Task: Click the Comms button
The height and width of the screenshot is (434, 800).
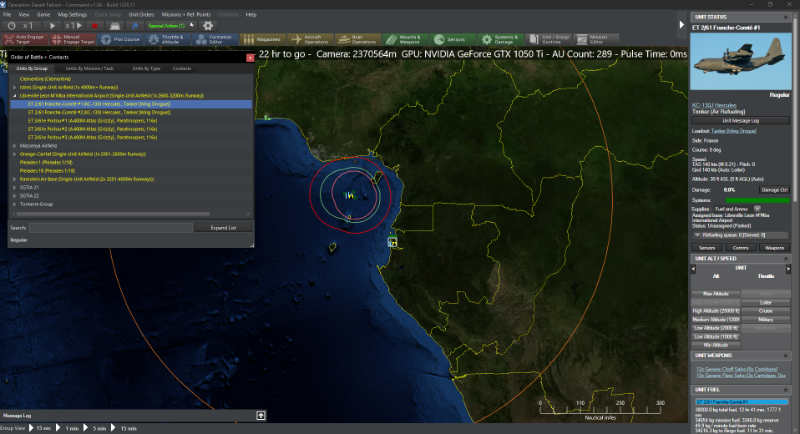Action: click(740, 248)
